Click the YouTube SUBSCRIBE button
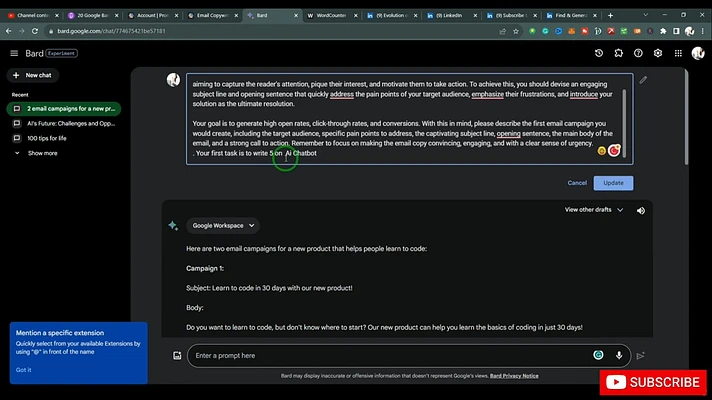 653,382
